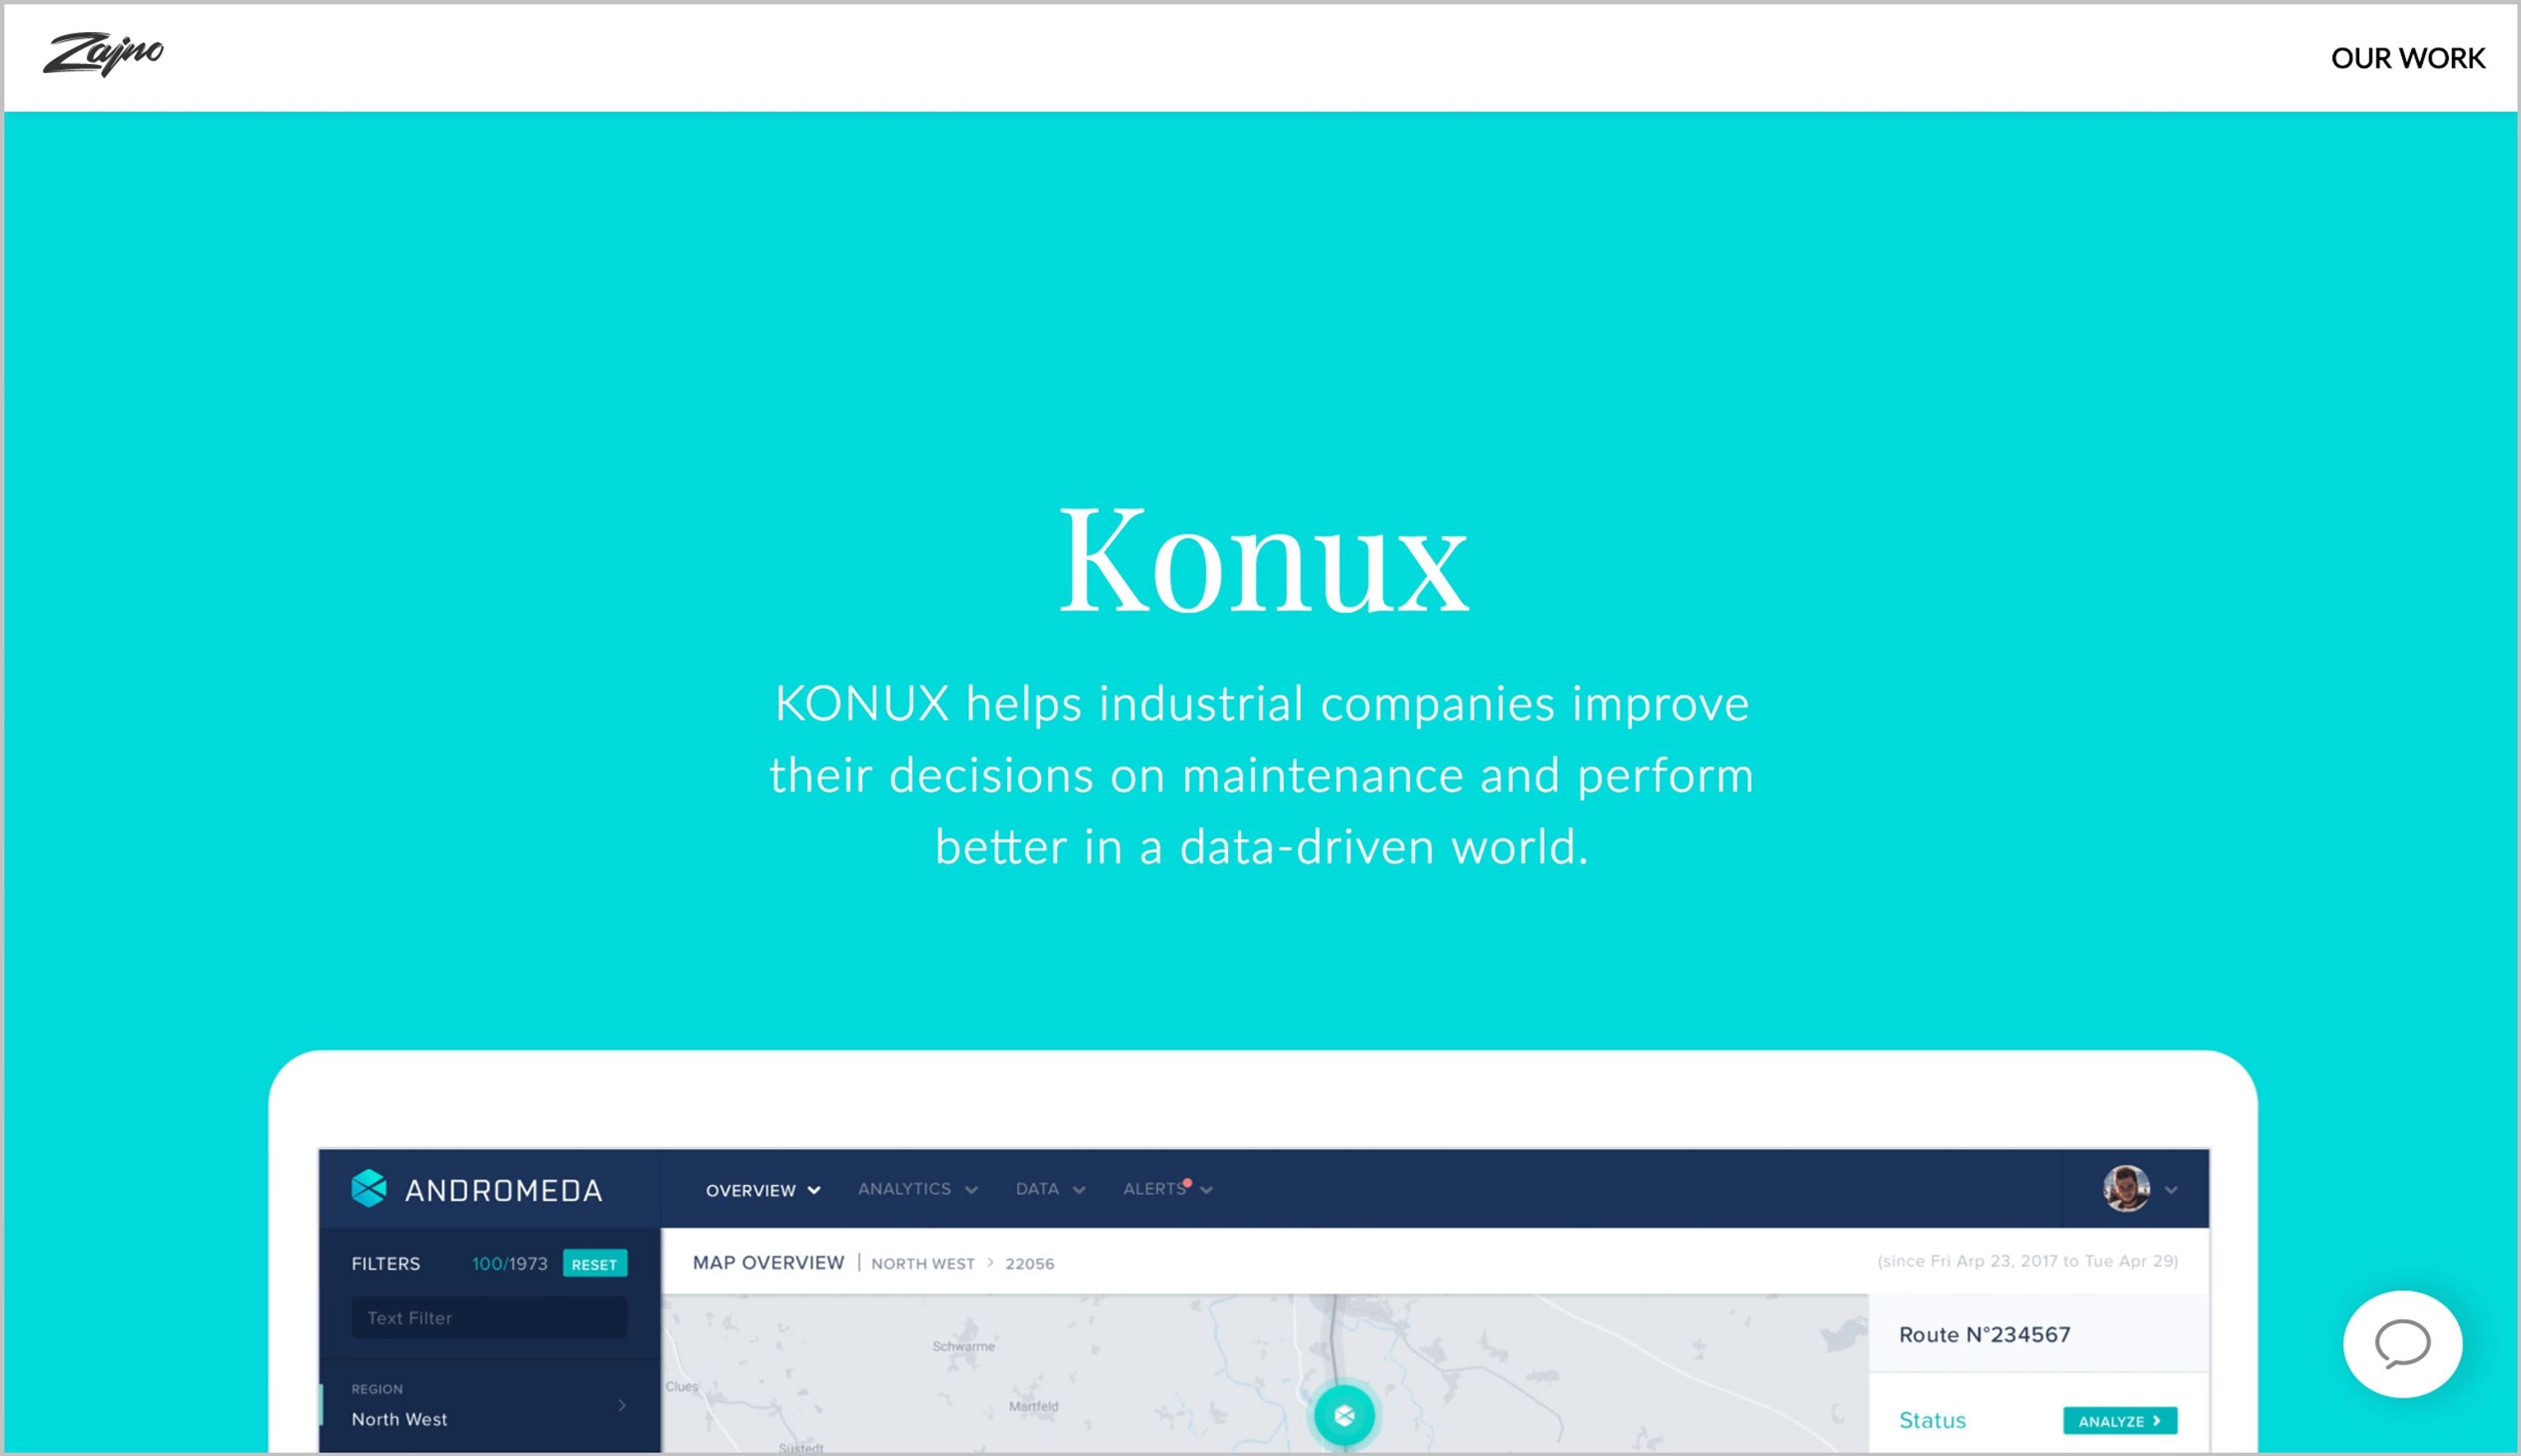Click the user avatar photo

2126,1189
